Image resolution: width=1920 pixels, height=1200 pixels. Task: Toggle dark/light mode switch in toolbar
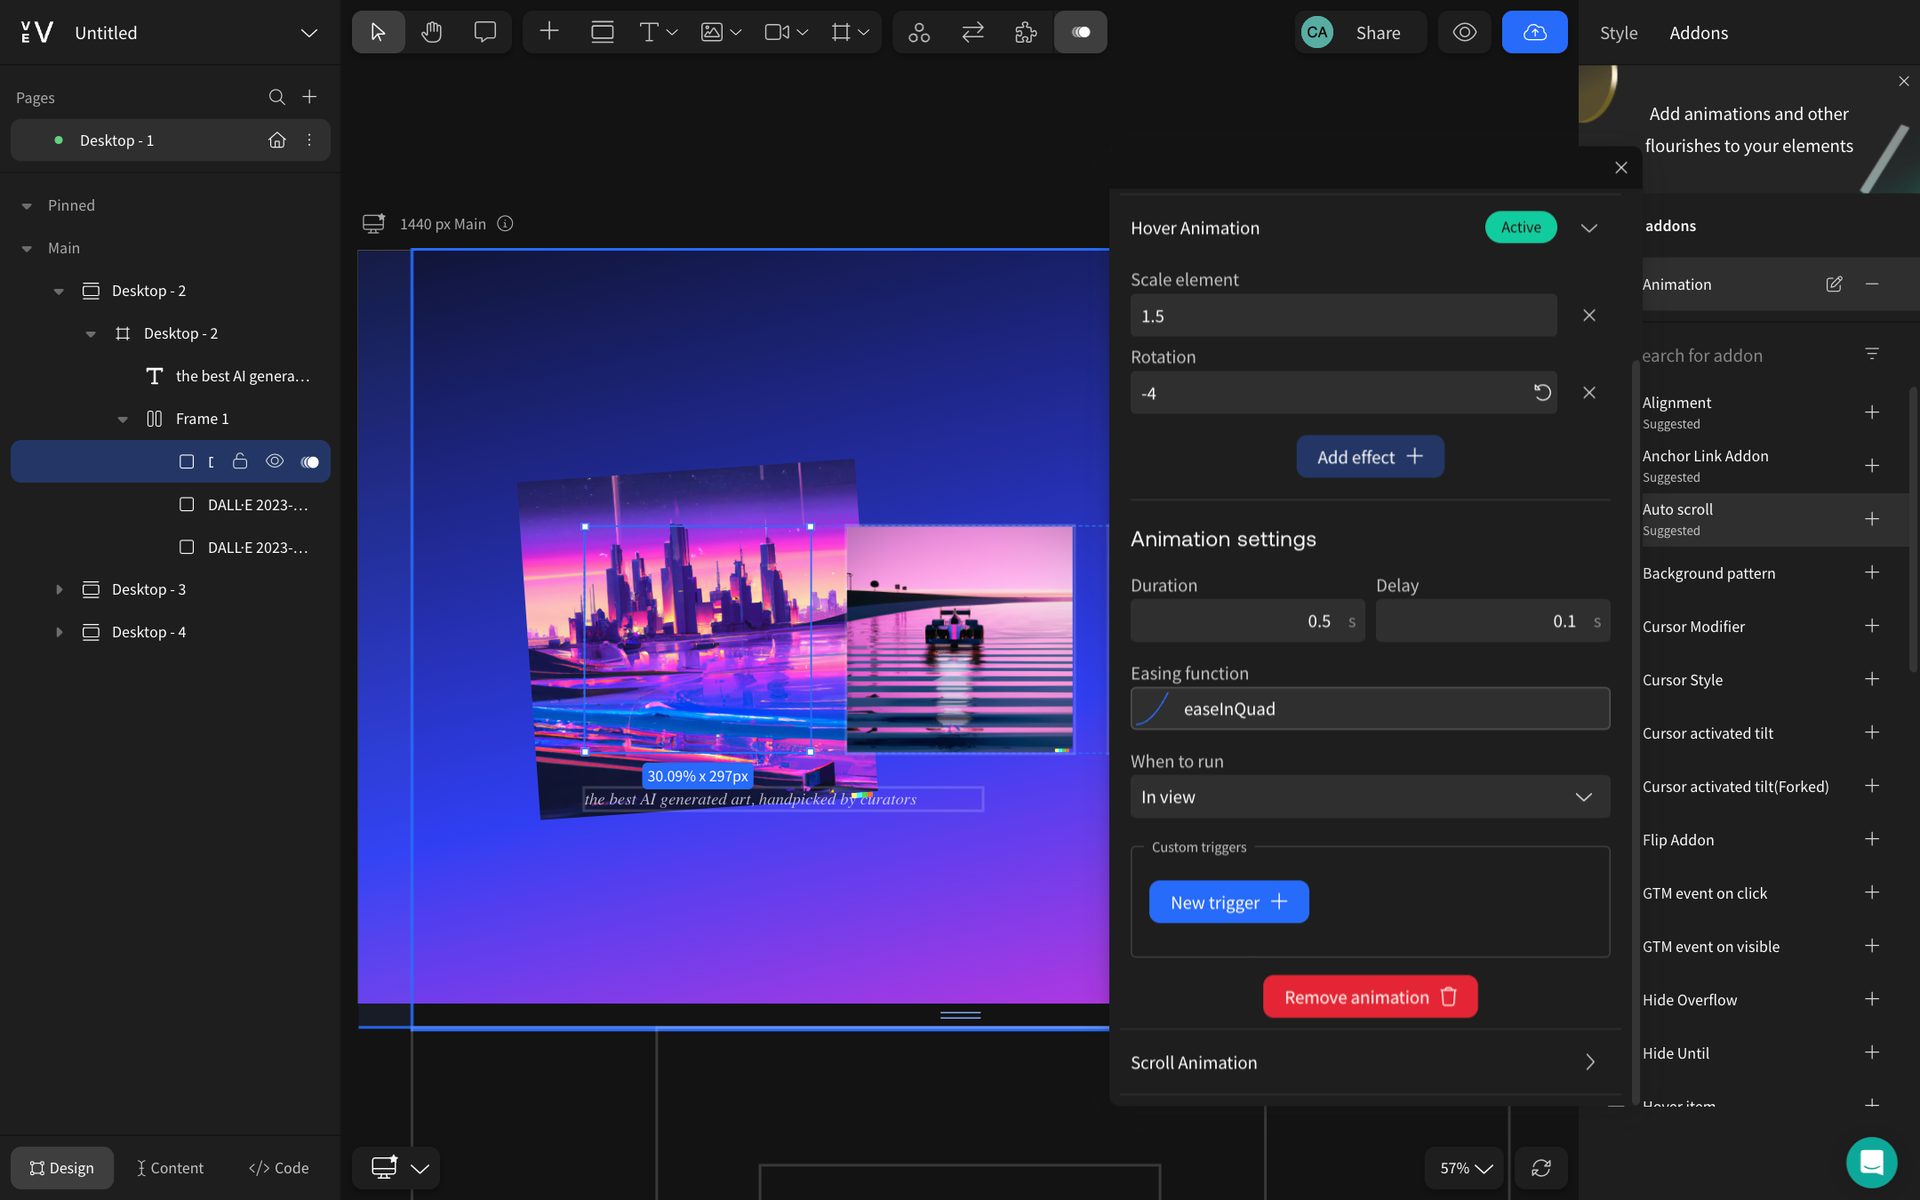[x=1080, y=30]
